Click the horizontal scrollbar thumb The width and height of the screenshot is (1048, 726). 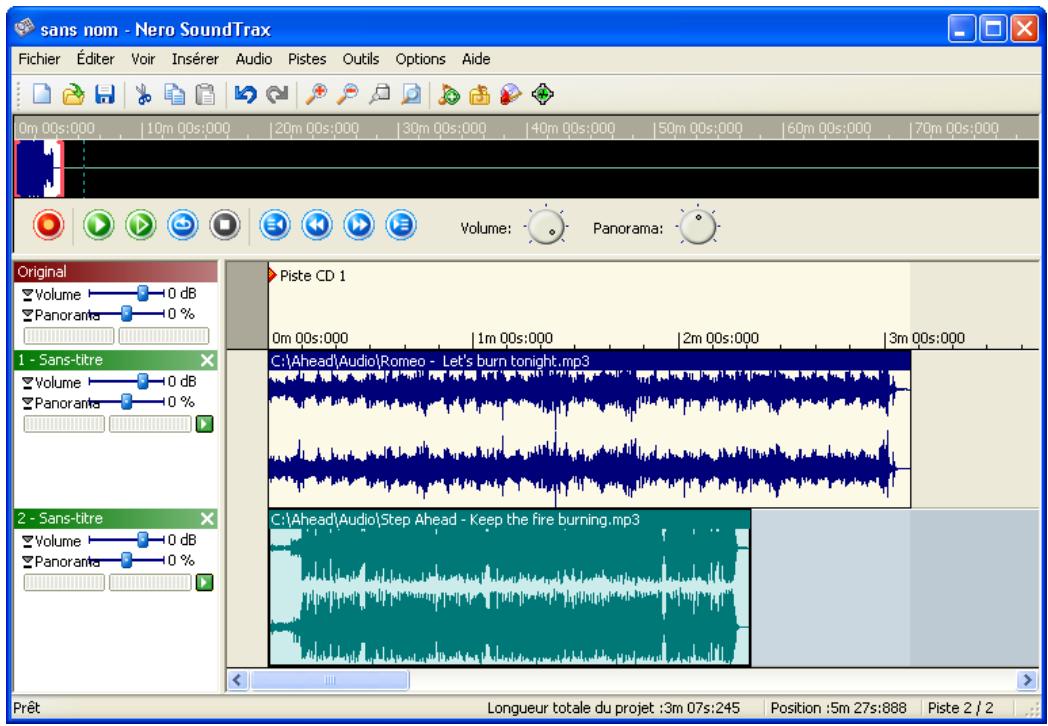330,681
